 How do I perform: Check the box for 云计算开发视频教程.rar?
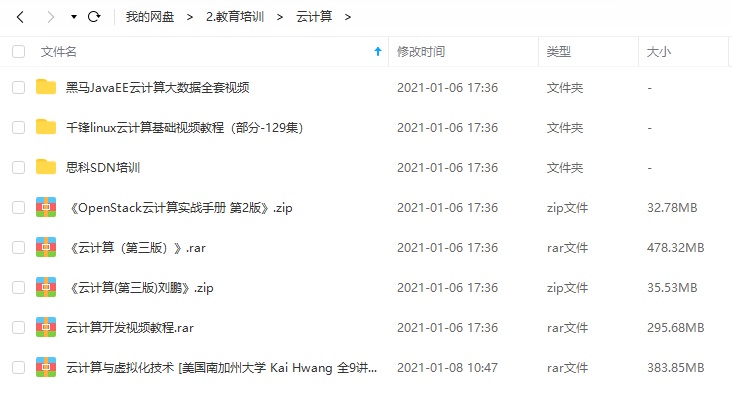pos(18,327)
